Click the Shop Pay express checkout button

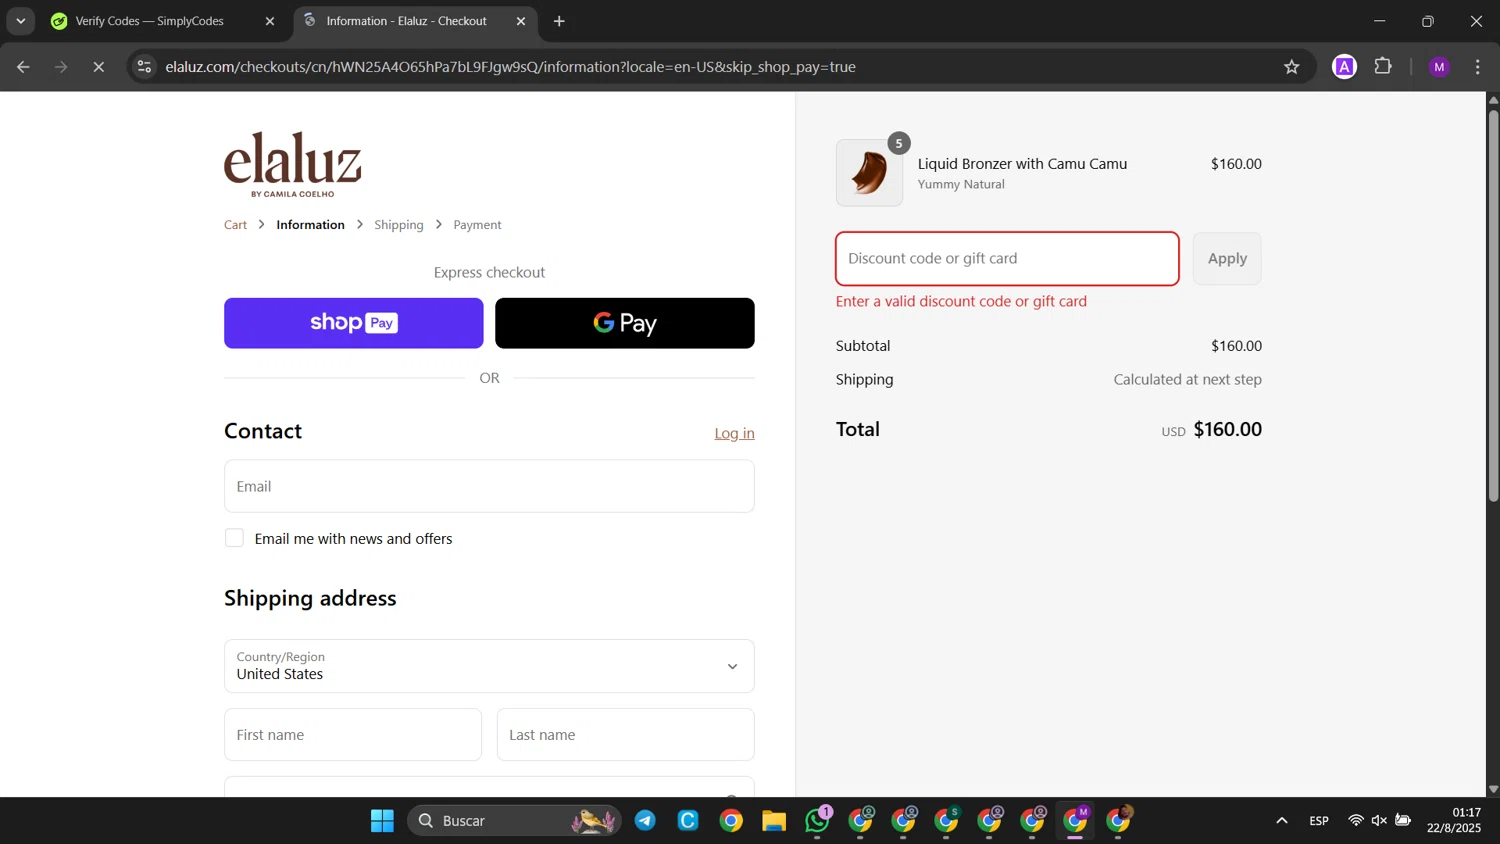[x=353, y=323]
